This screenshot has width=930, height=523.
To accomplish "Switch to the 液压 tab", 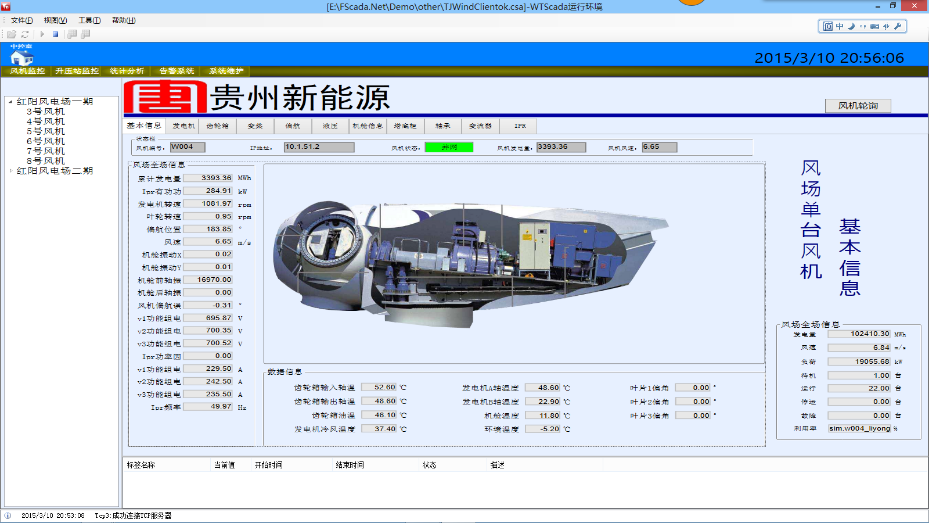I will [x=330, y=126].
